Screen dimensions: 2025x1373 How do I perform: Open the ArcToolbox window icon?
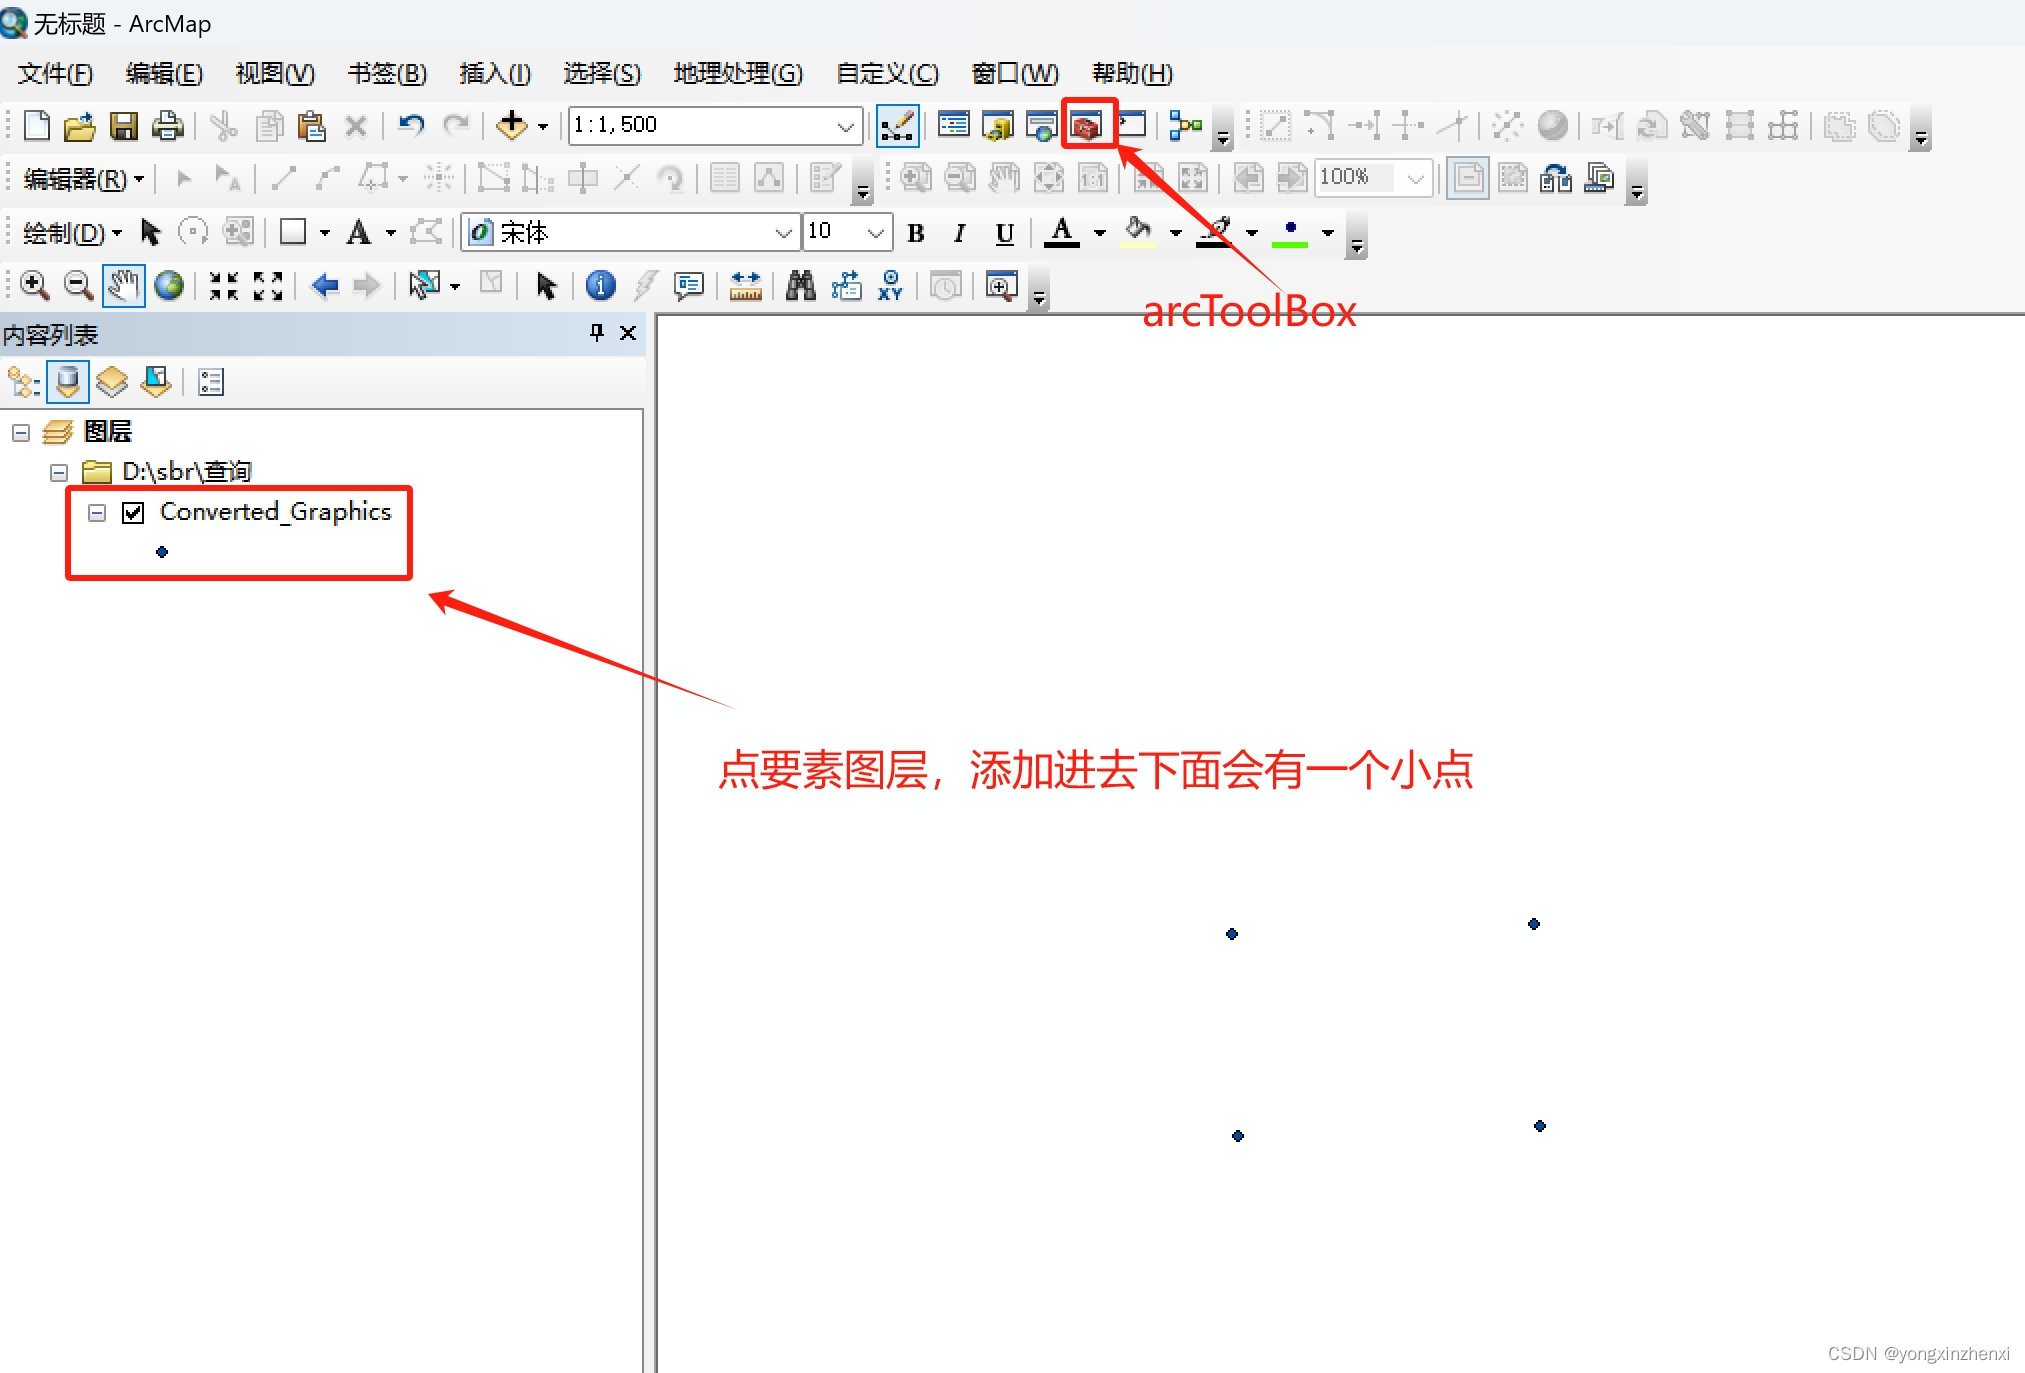[1086, 125]
